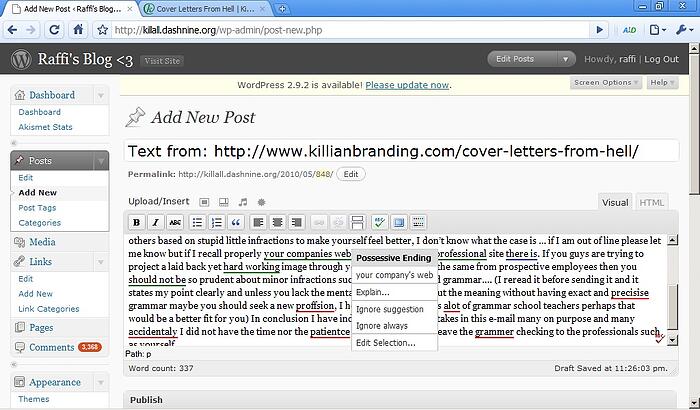Switch to the HTML editor tab
Viewport: 700px width, 410px height.
pyautogui.click(x=651, y=202)
